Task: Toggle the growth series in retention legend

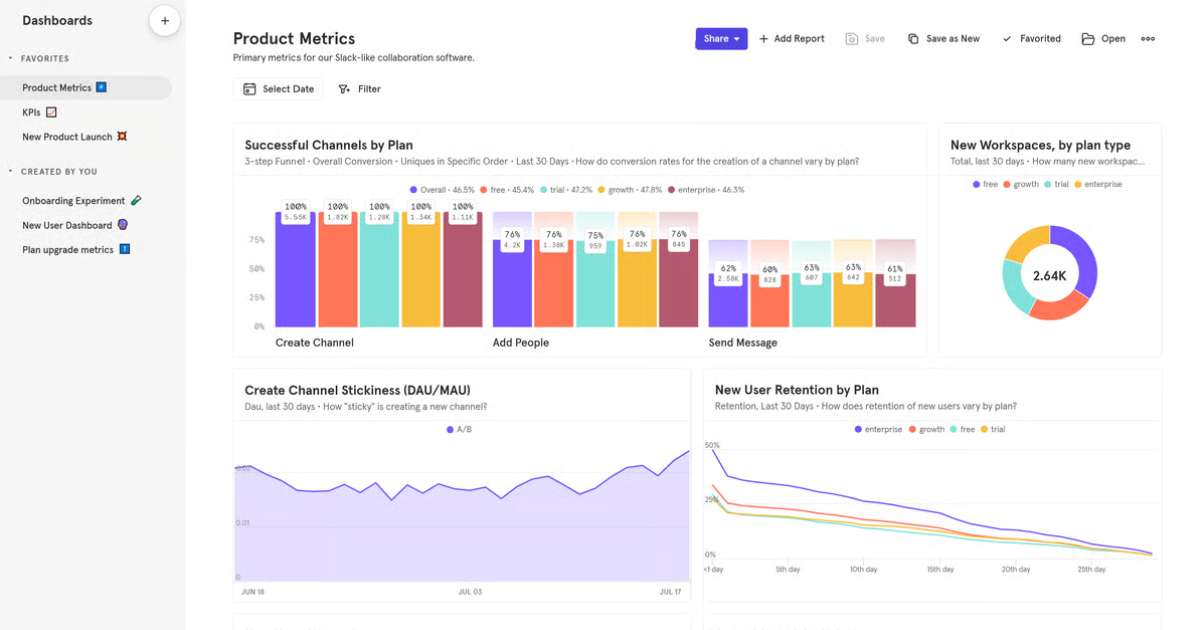Action: tap(925, 429)
